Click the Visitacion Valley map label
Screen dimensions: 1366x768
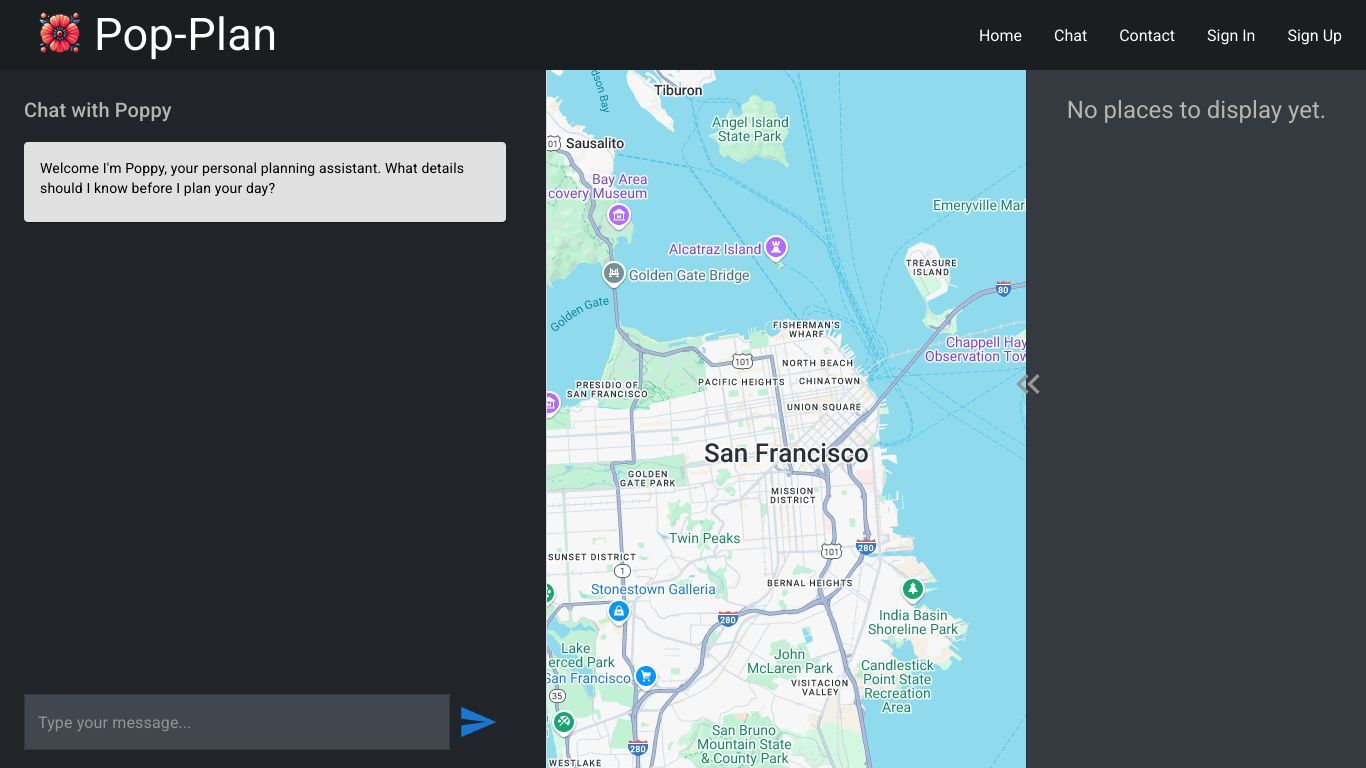(x=820, y=688)
